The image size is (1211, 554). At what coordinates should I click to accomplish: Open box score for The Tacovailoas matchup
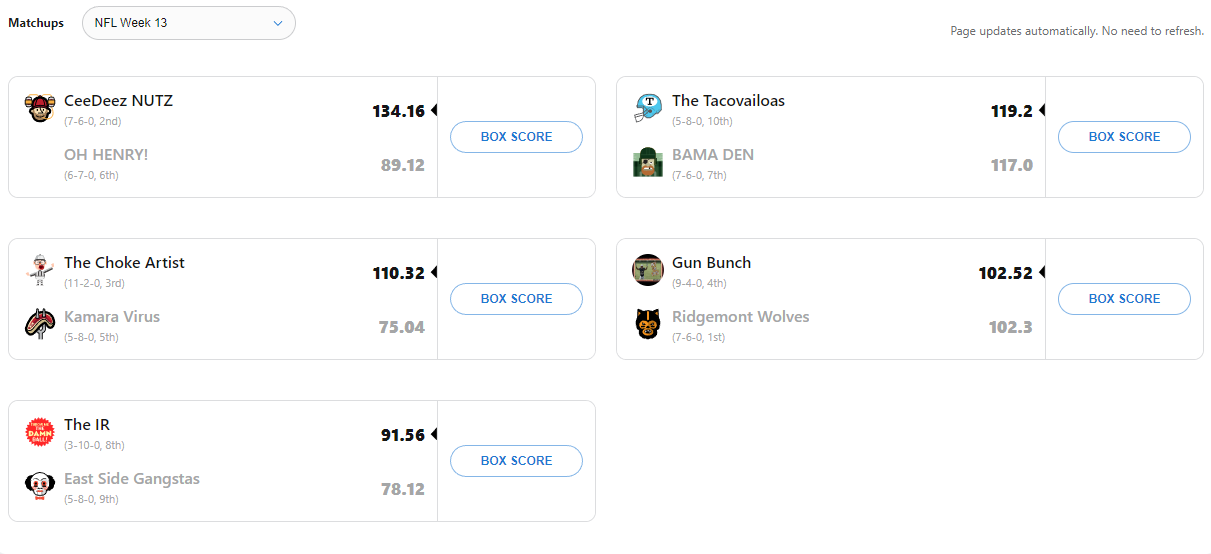(x=1124, y=137)
